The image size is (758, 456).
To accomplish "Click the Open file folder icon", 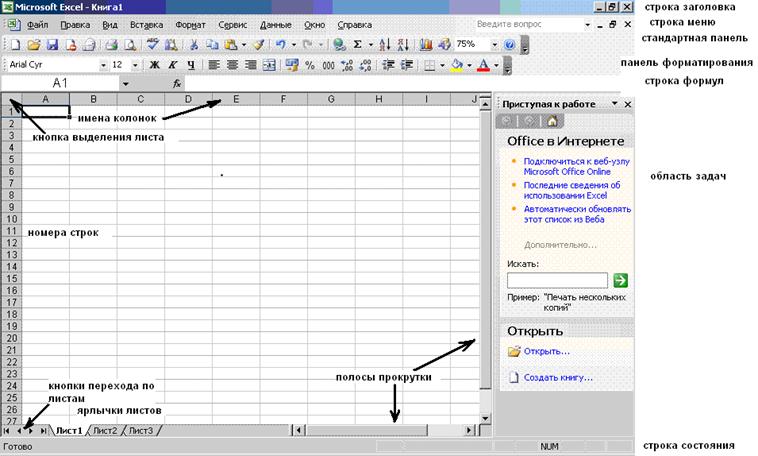I will (33, 44).
